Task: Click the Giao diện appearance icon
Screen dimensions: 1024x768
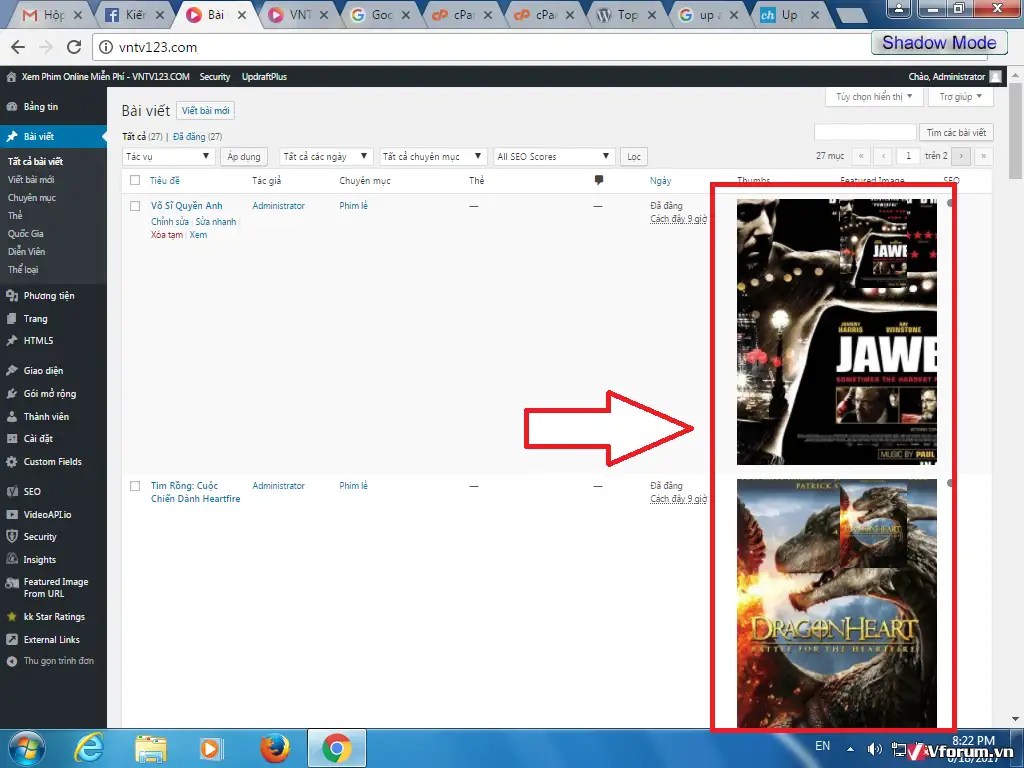Action: (x=12, y=370)
